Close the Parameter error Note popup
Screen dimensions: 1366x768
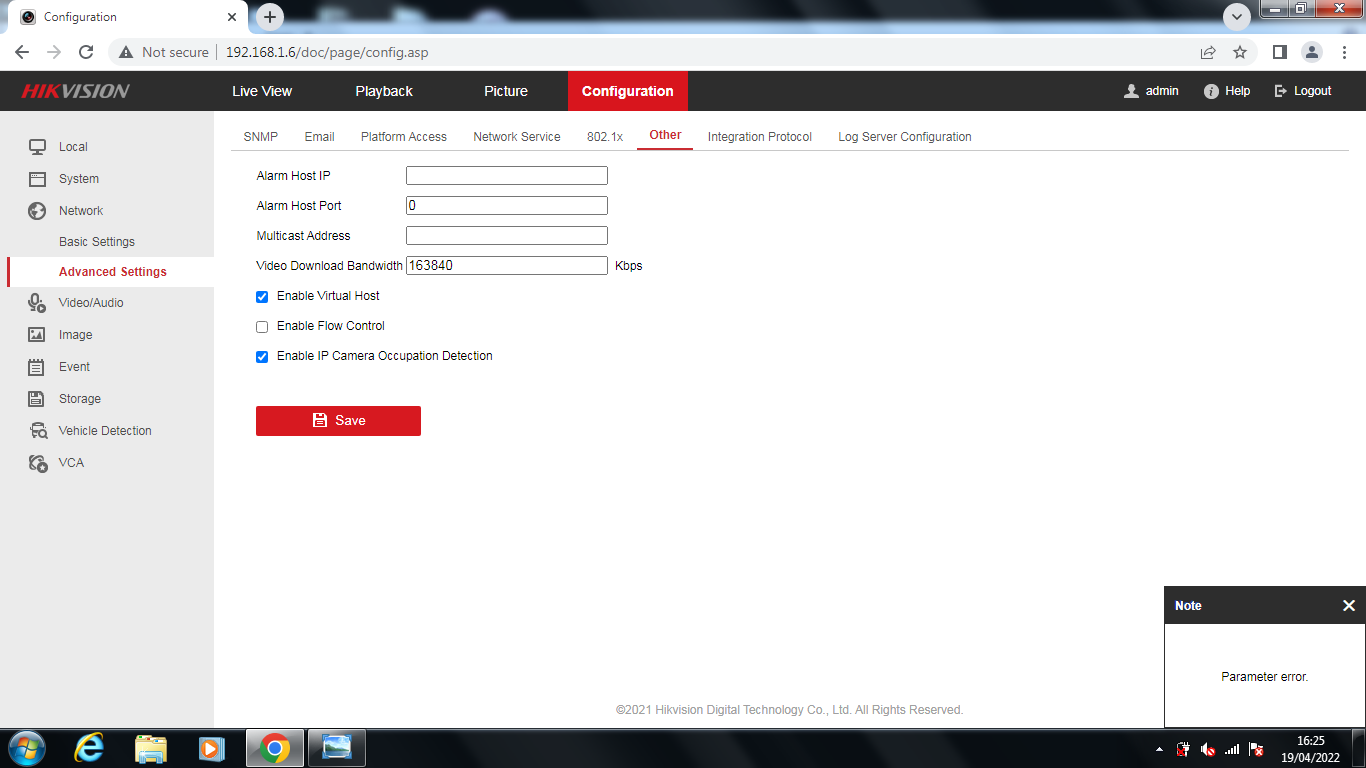tap(1348, 606)
